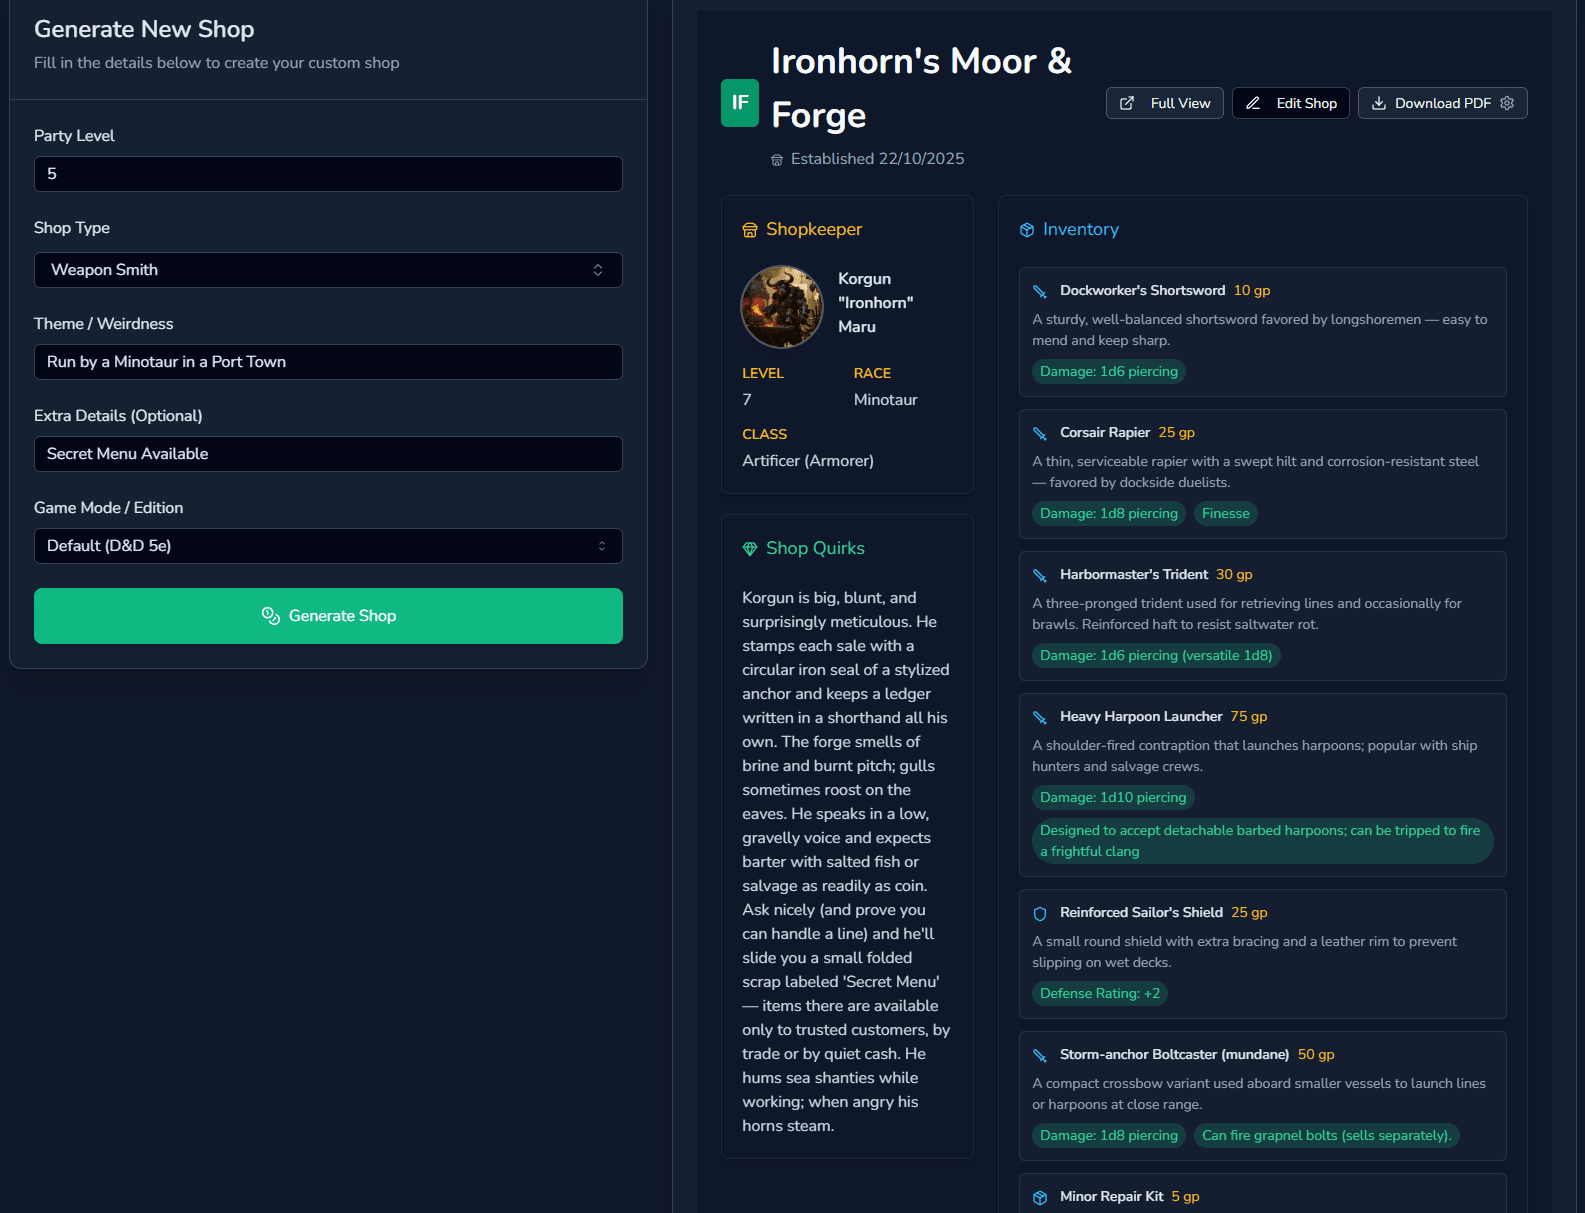Click the sword icon beside Corsair Rapier
The image size is (1585, 1213).
[1040, 433]
